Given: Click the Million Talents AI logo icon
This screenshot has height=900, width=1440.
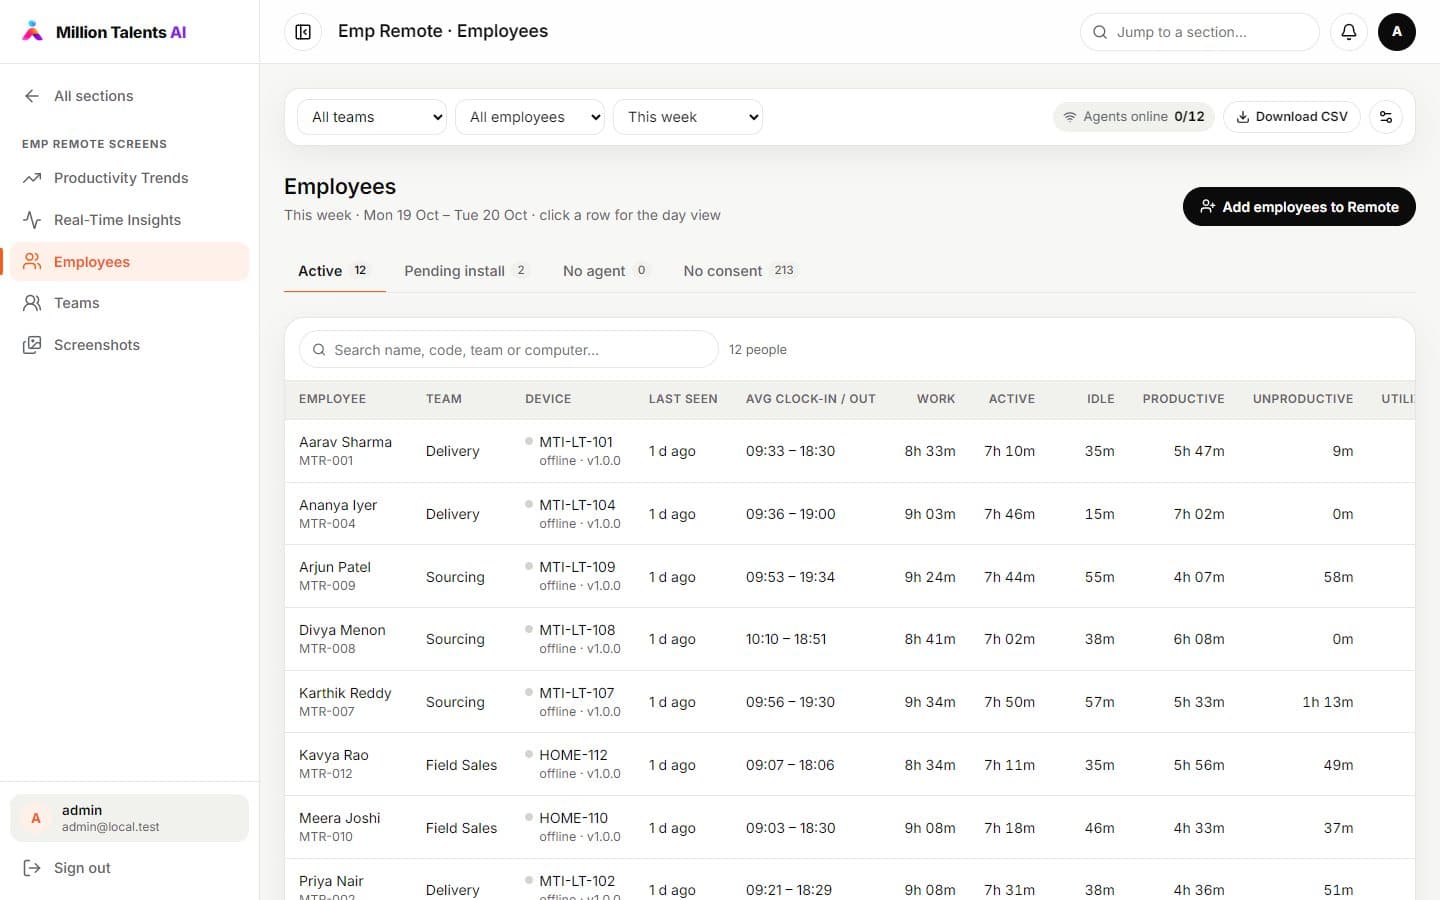Looking at the screenshot, I should pyautogui.click(x=33, y=31).
